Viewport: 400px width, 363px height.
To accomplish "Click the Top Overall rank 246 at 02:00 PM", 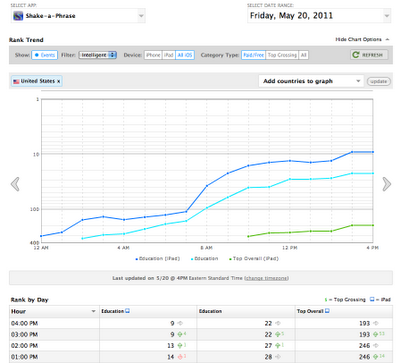I will [364, 346].
